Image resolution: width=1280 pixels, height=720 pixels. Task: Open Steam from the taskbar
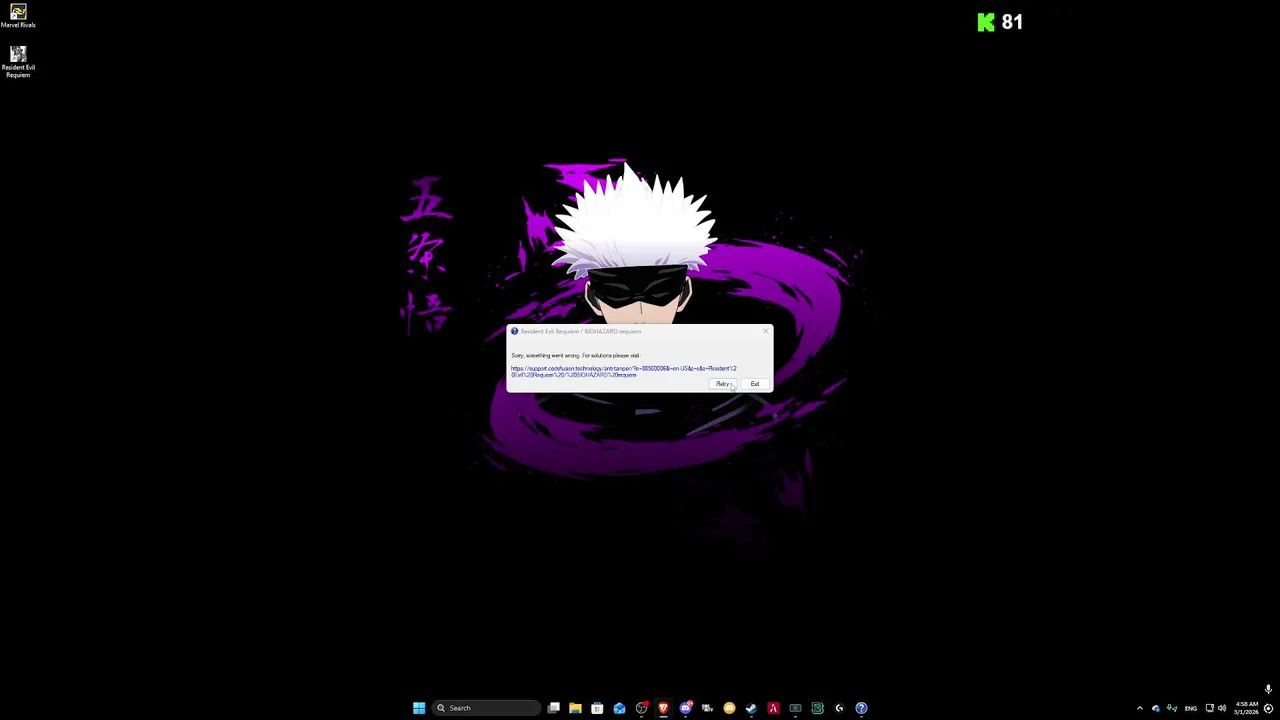tap(751, 708)
